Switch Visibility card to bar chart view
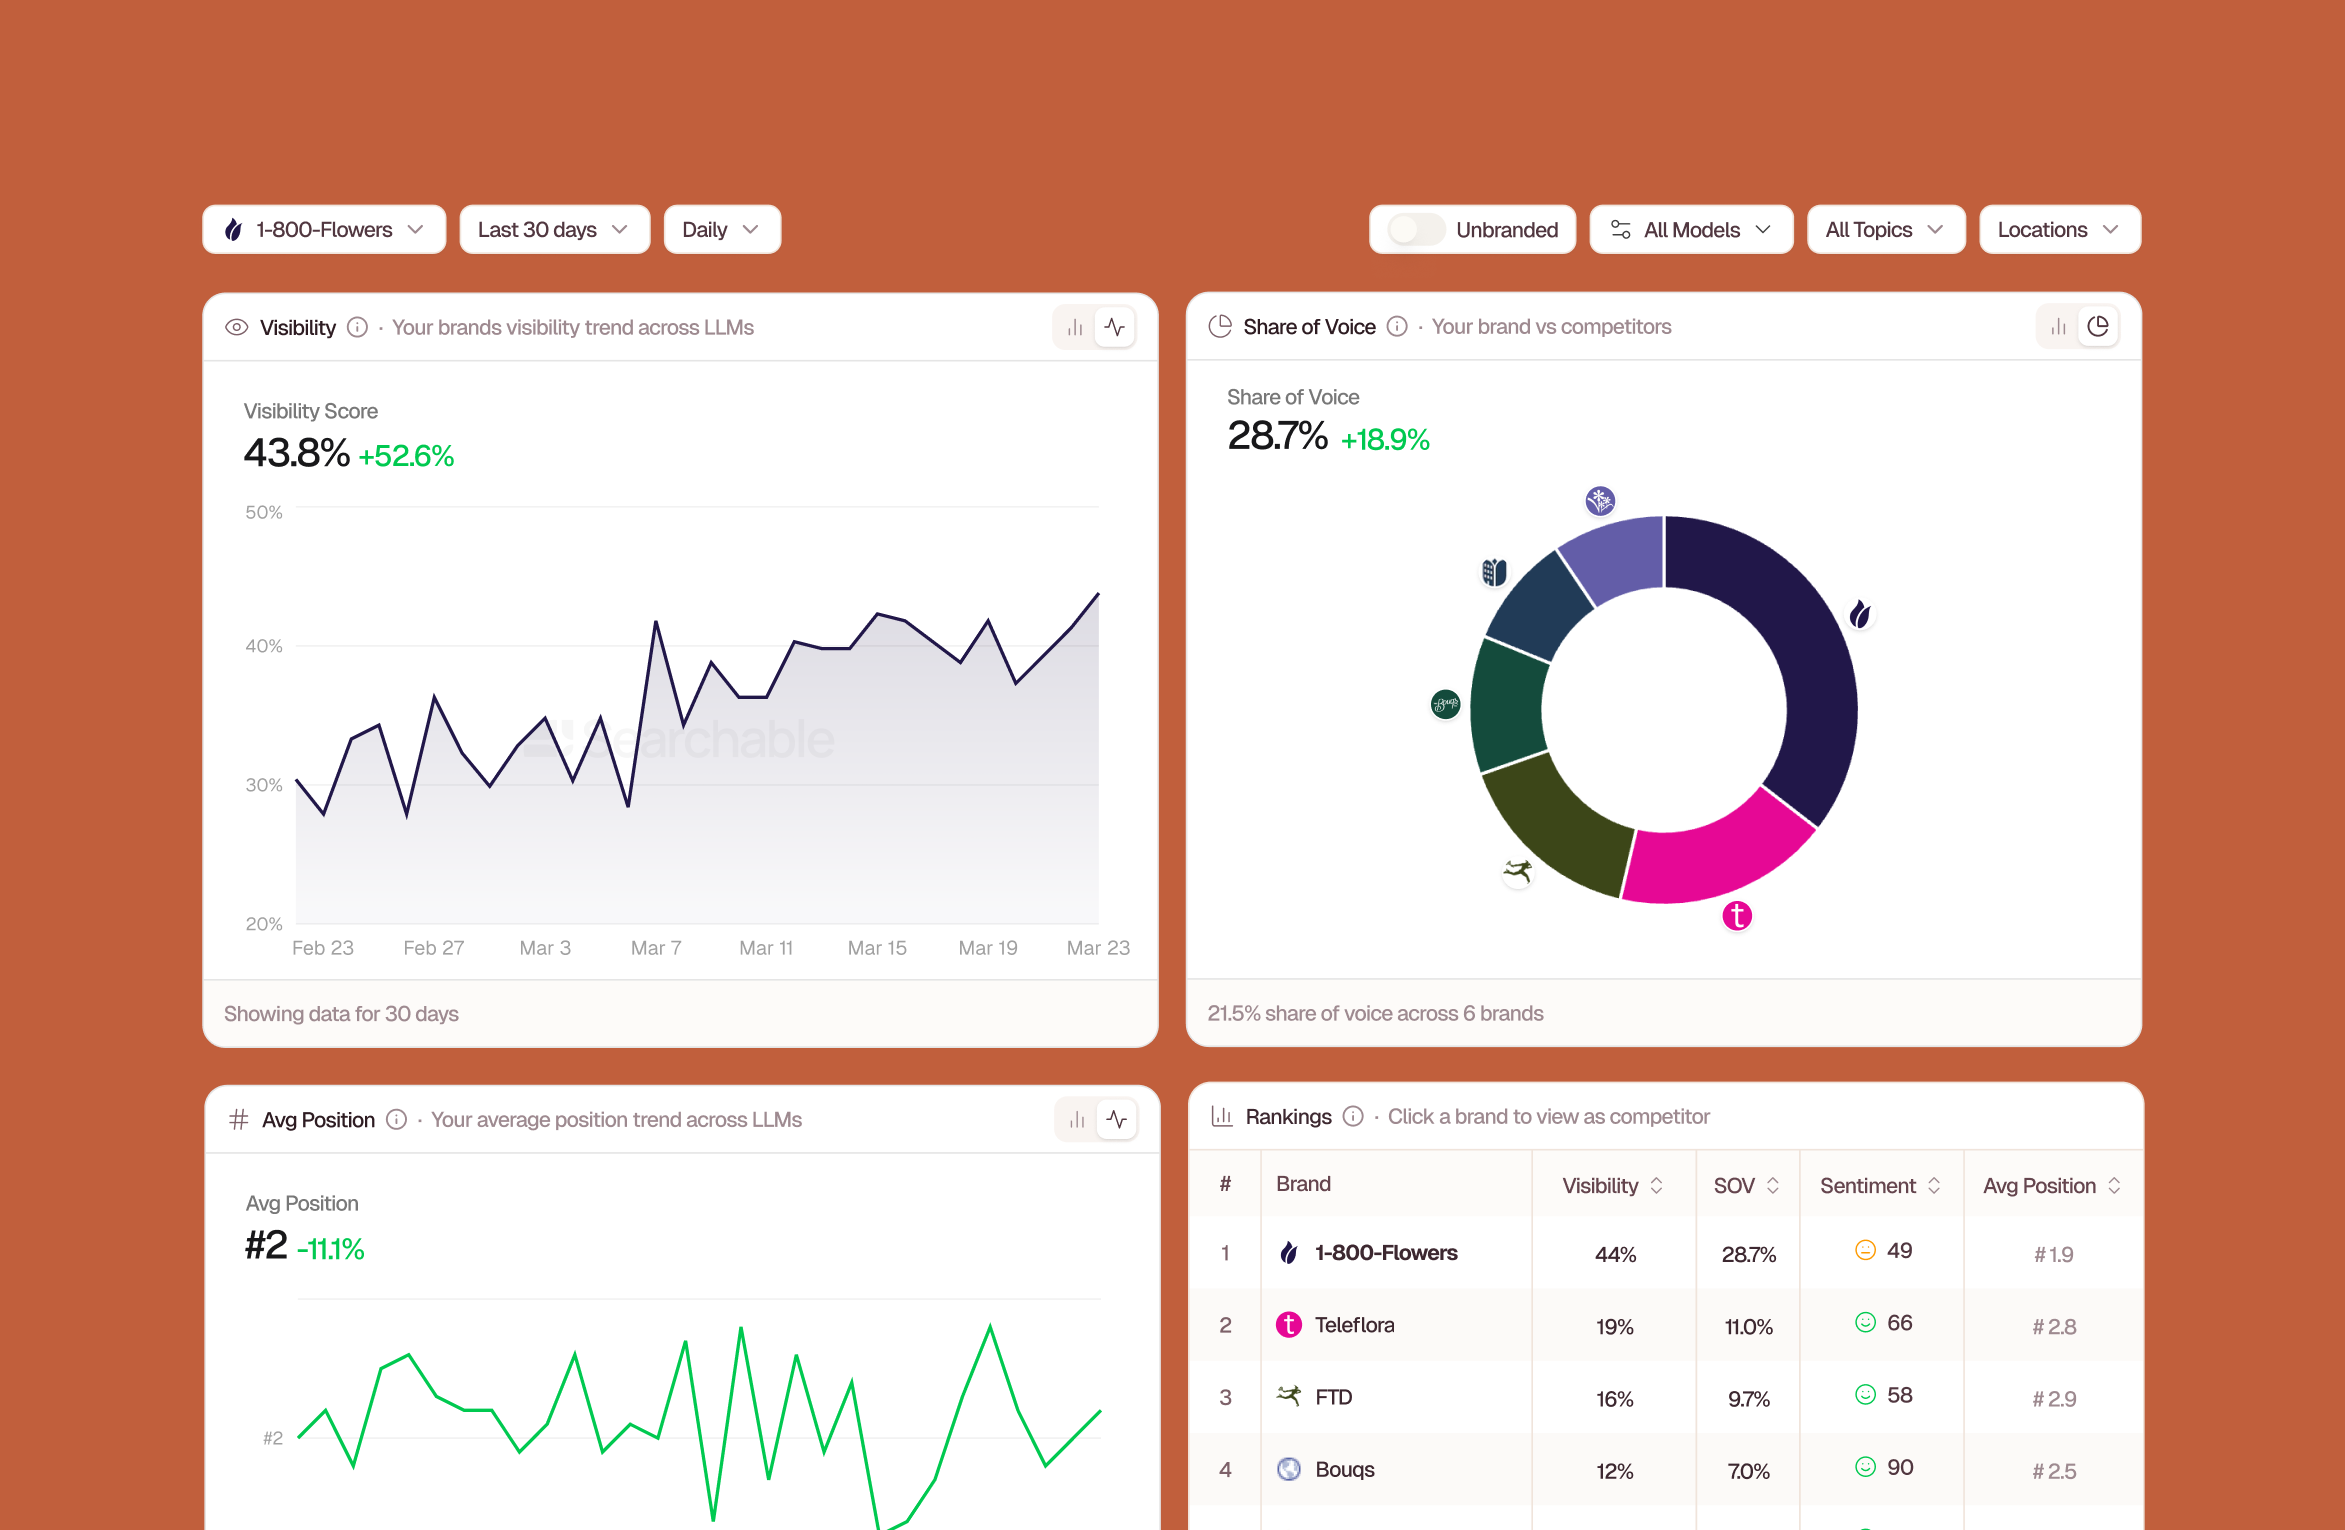Image resolution: width=2345 pixels, height=1530 pixels. tap(1075, 328)
